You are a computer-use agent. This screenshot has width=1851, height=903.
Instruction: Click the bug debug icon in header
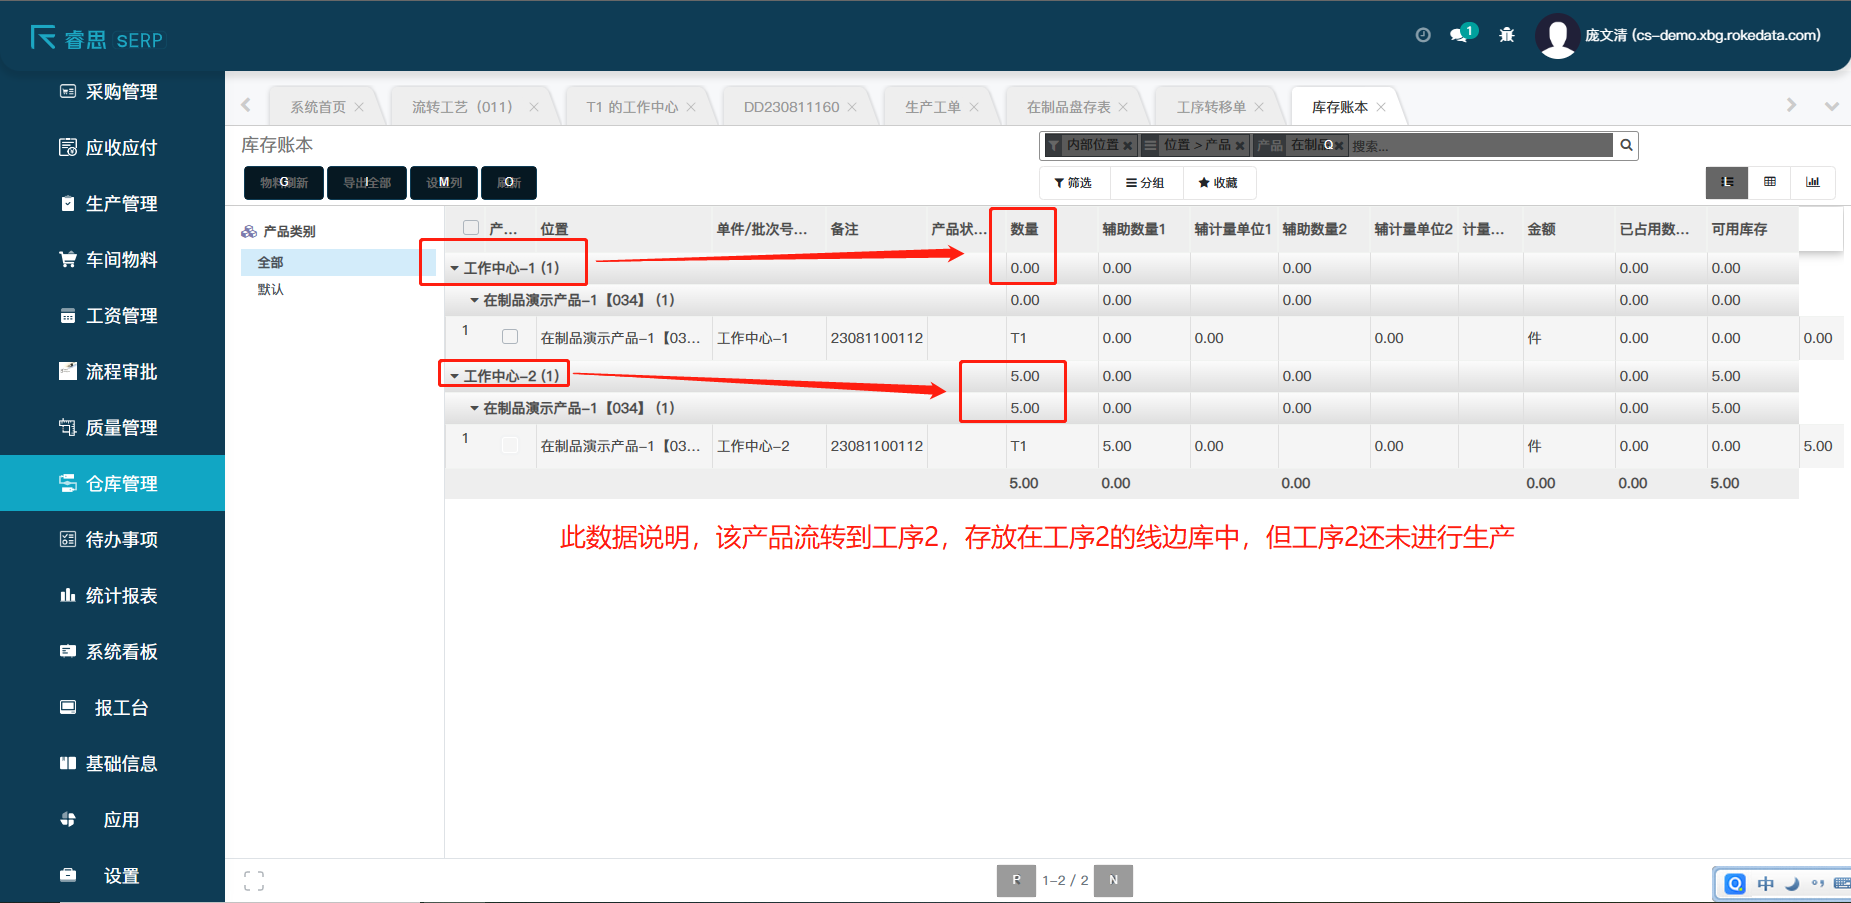pos(1506,35)
